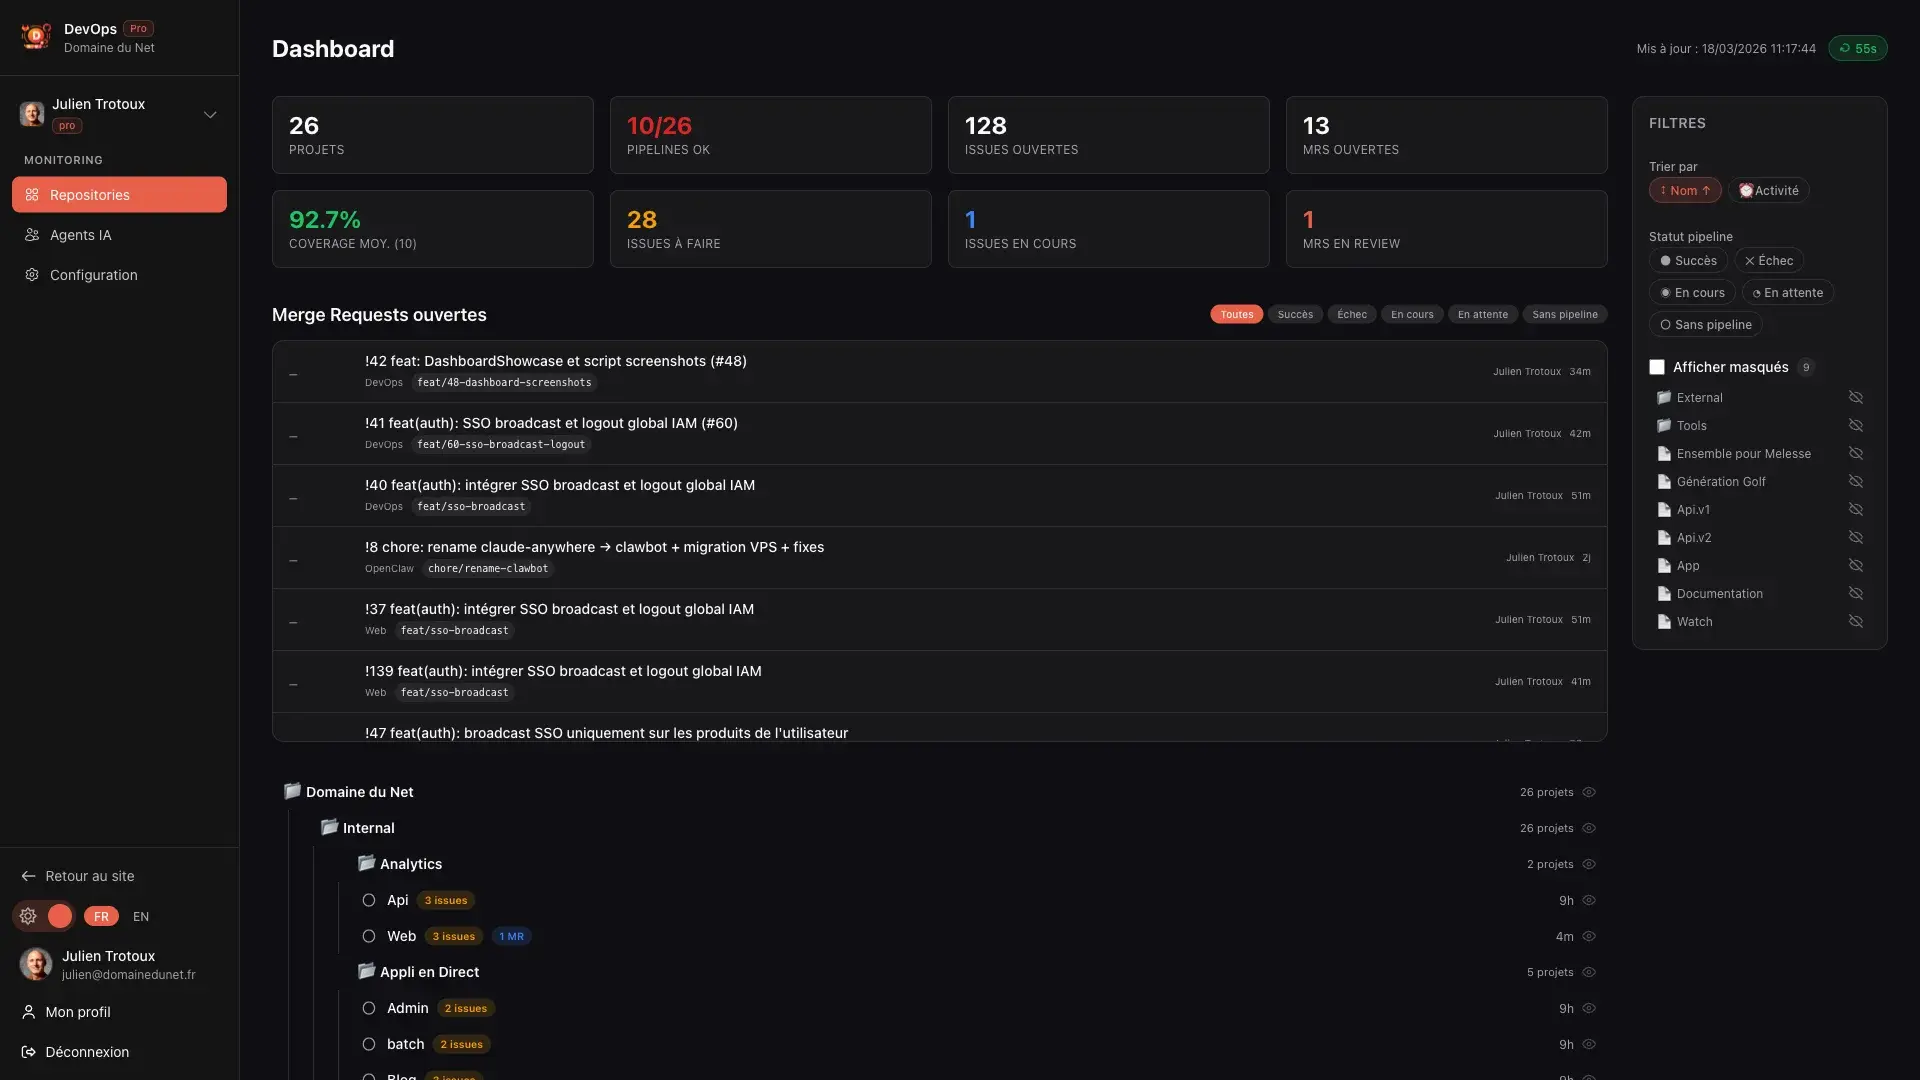
Task: Click the DevOps logo at top left
Action: 35,36
